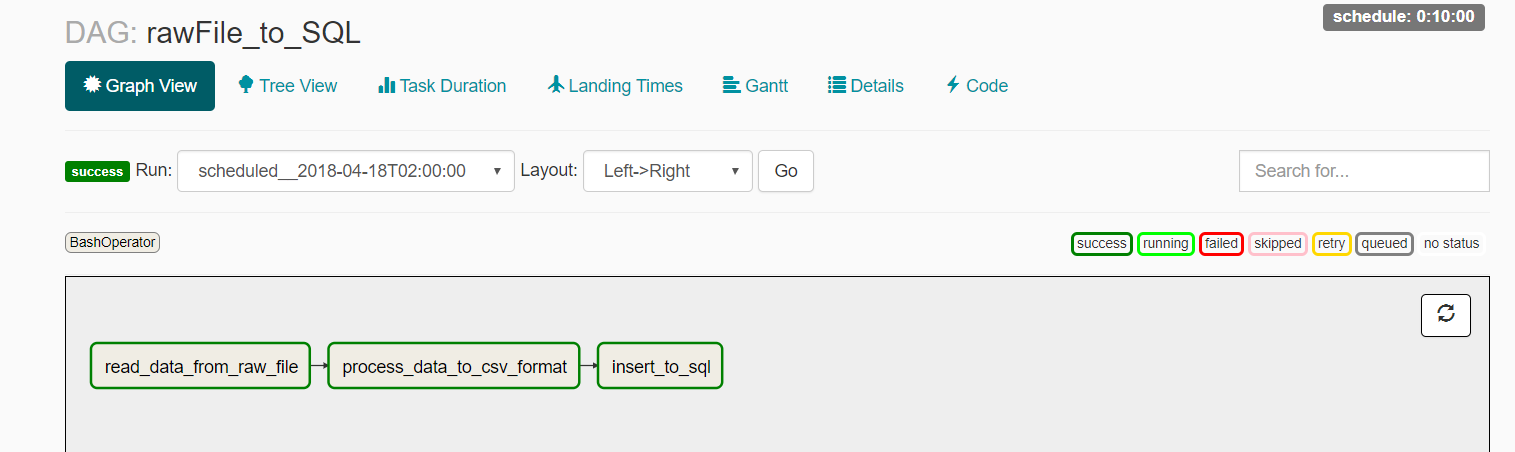Click the Code lightning bolt icon
The width and height of the screenshot is (1515, 452).
tap(953, 85)
